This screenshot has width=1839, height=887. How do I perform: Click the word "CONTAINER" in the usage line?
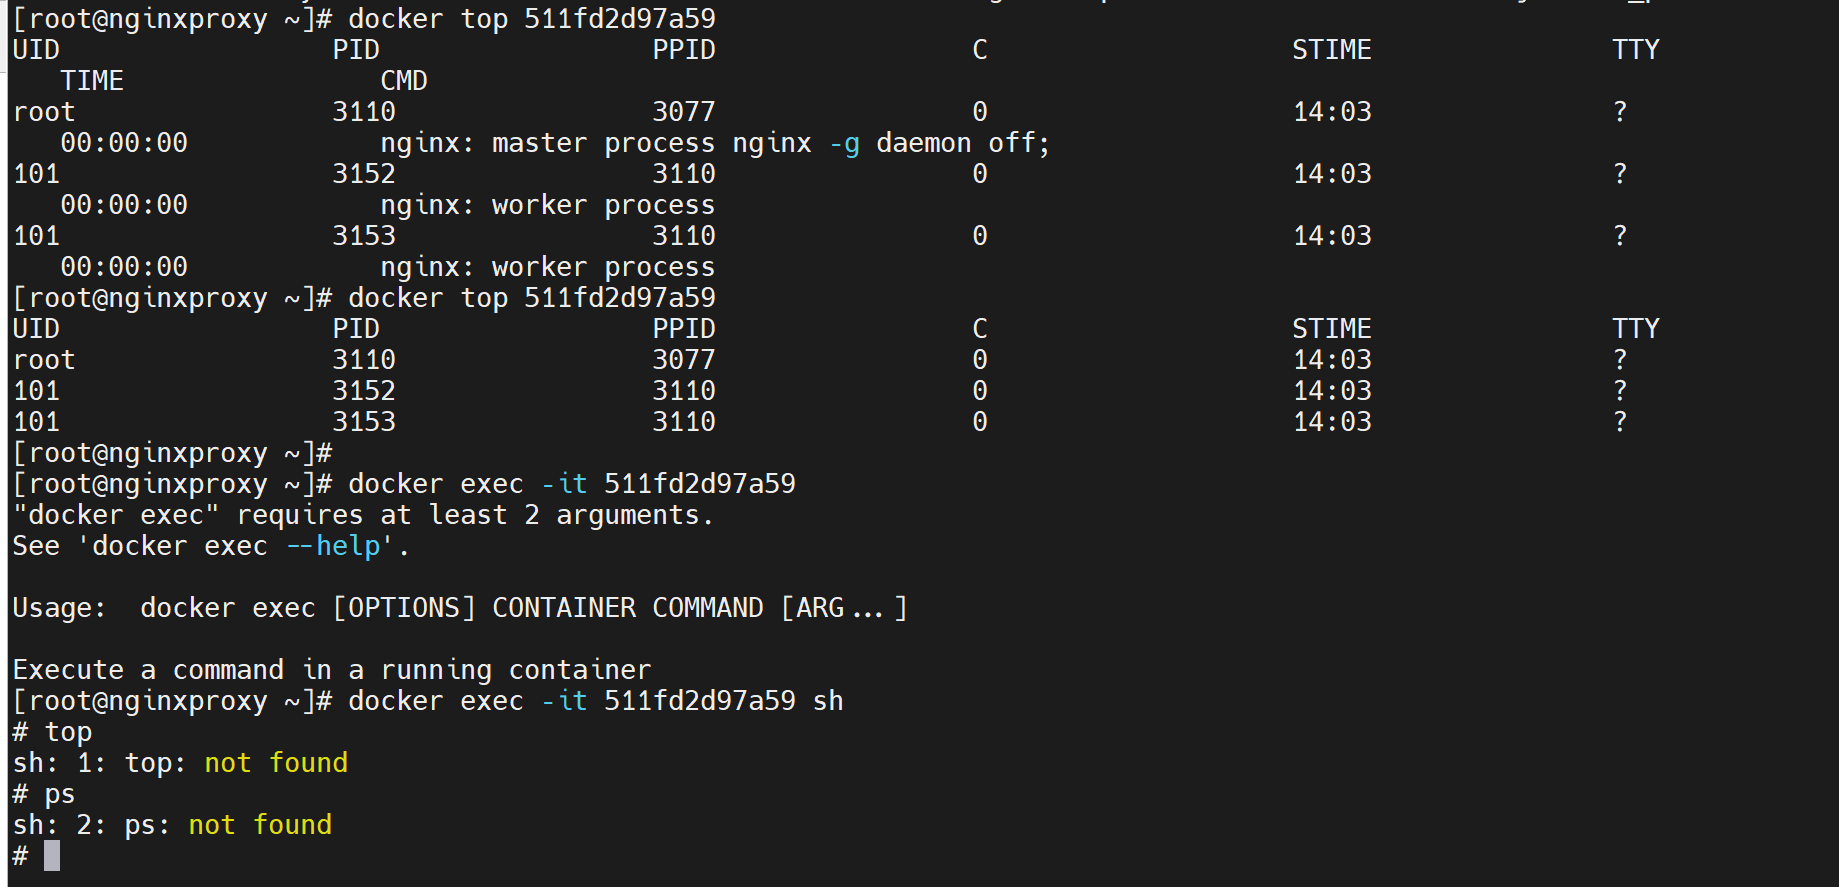click(x=564, y=608)
